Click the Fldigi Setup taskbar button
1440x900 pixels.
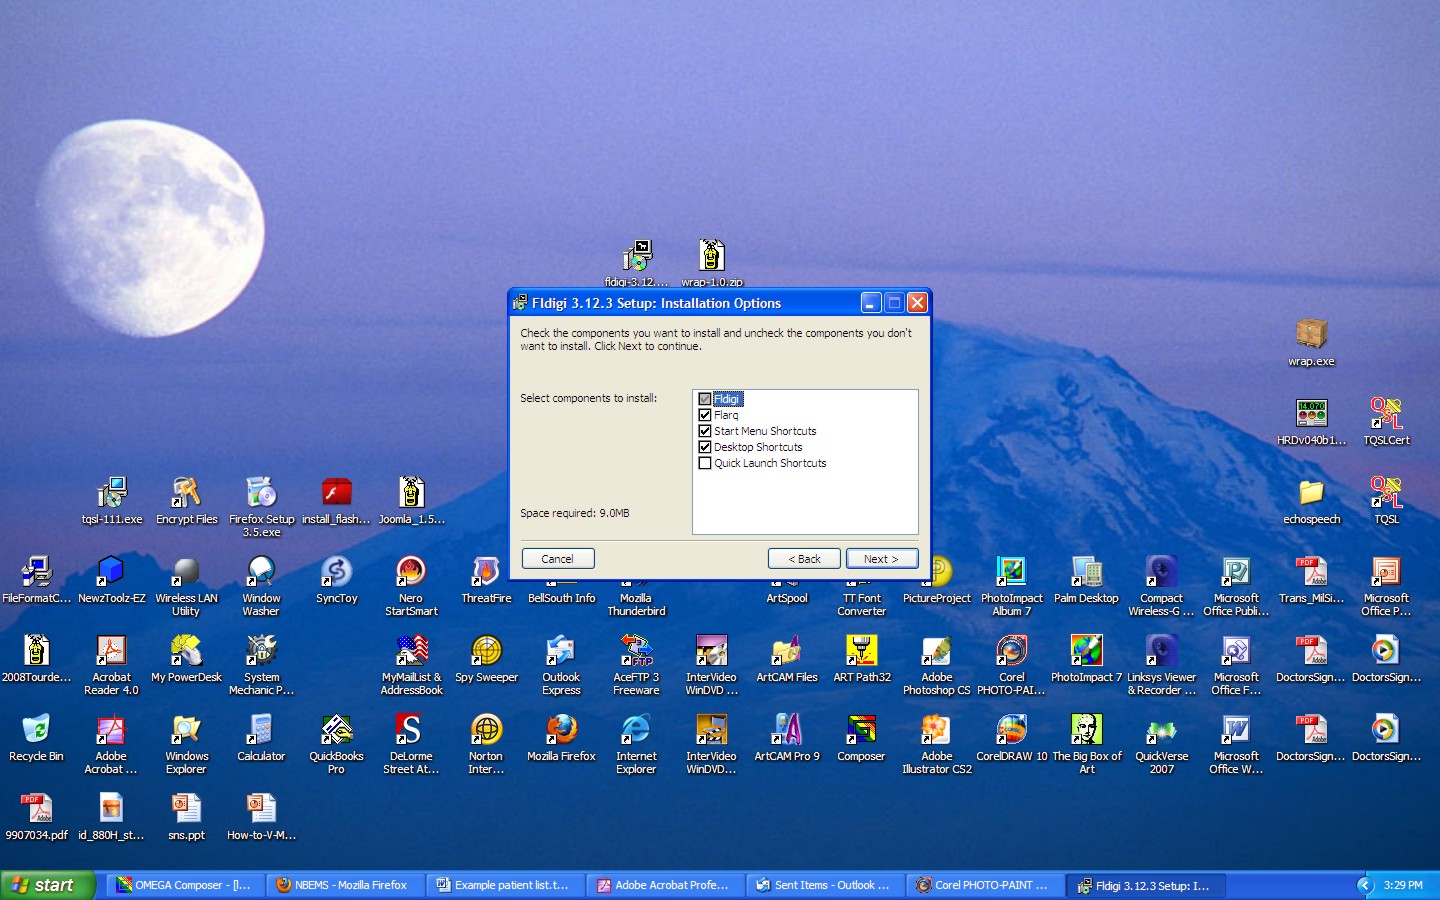(x=1147, y=885)
